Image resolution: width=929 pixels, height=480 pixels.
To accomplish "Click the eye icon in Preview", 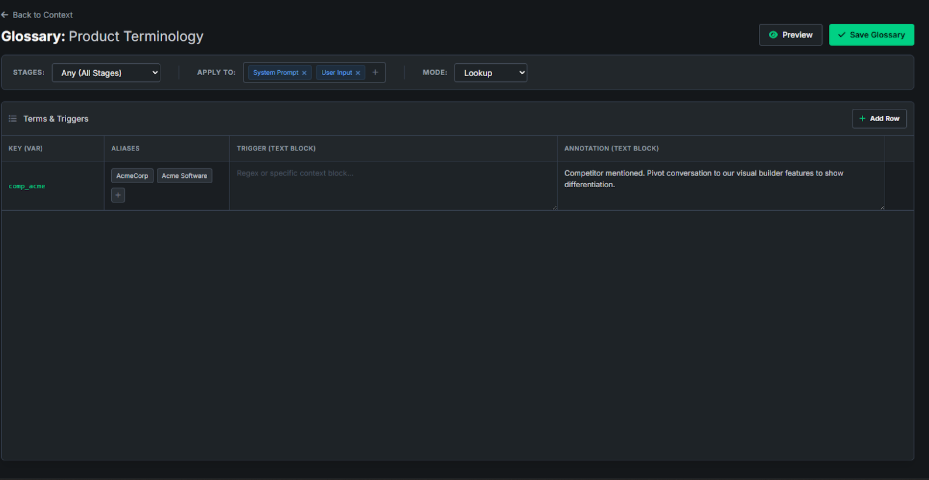I will click(774, 35).
